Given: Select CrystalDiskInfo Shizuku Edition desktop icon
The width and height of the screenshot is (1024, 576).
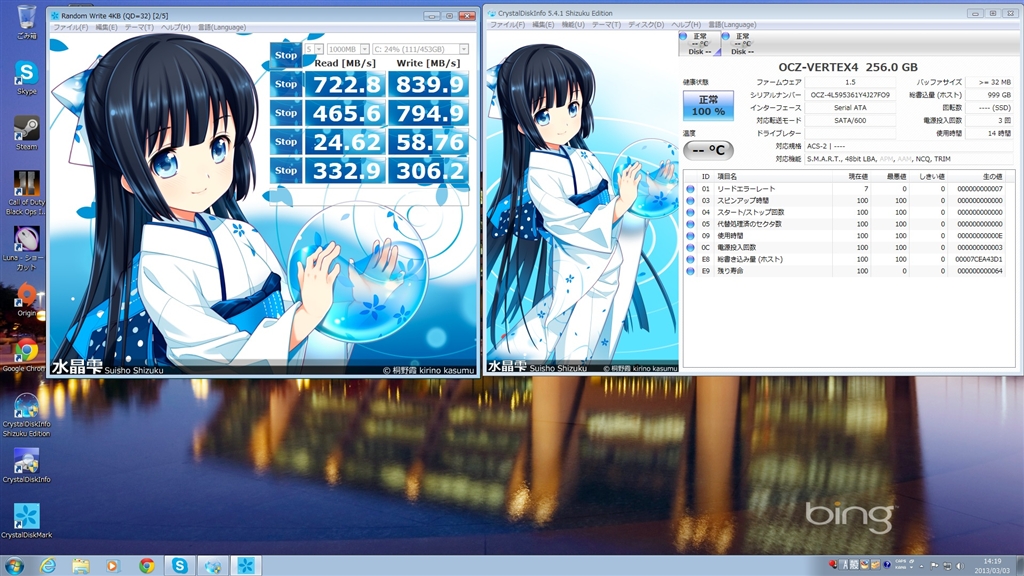Looking at the screenshot, I should (x=27, y=415).
